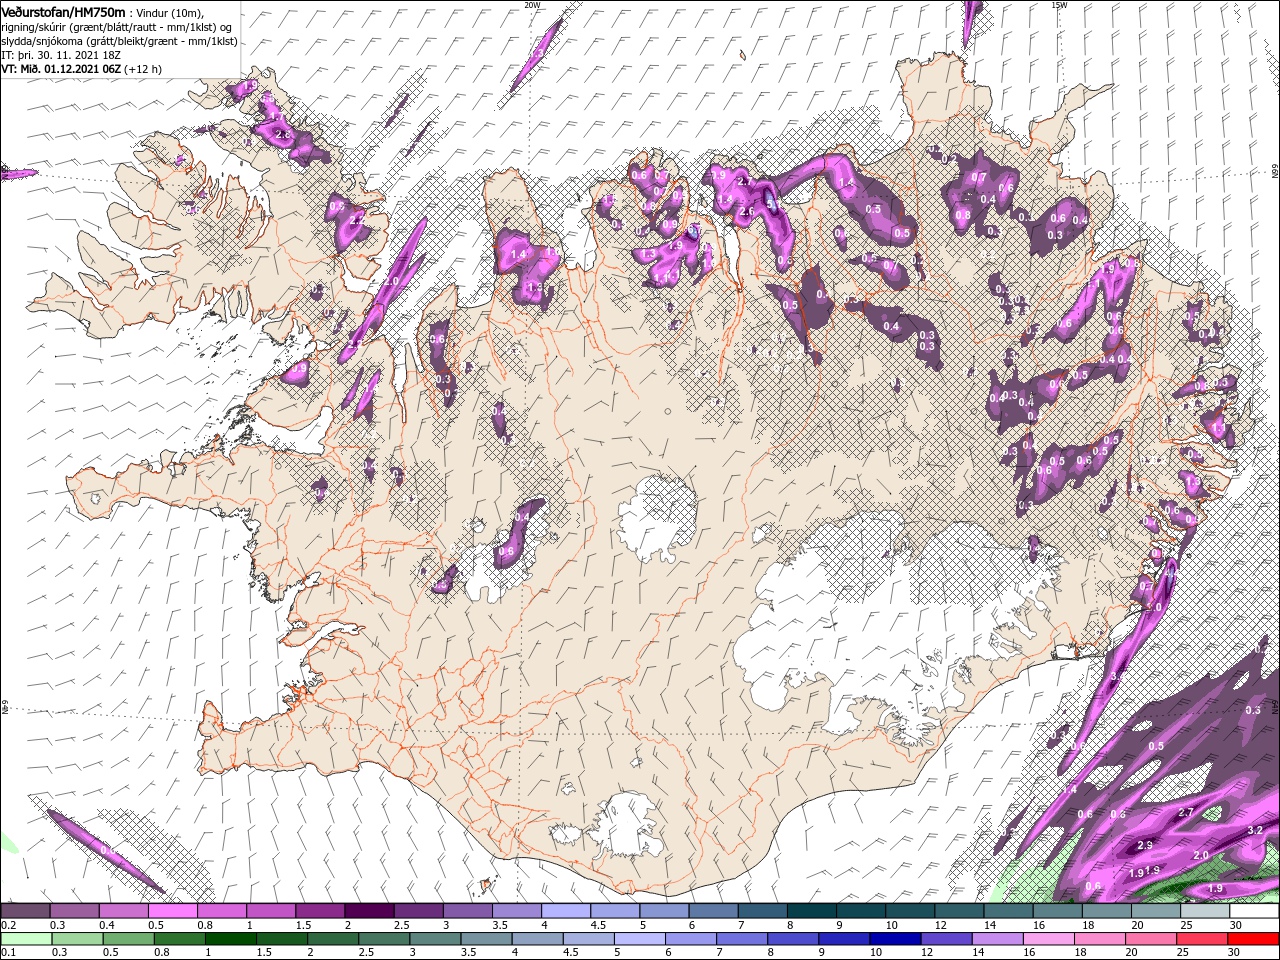Click the 20W longitude label

click(532, 4)
